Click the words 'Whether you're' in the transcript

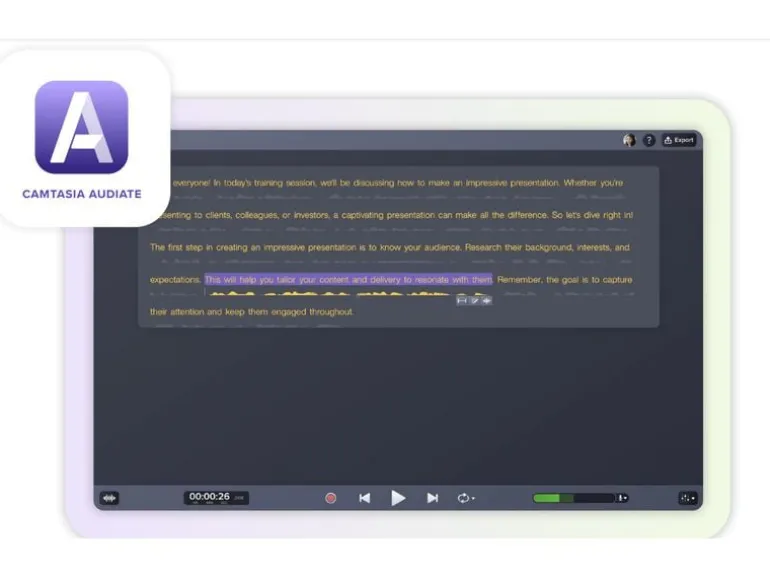point(593,183)
